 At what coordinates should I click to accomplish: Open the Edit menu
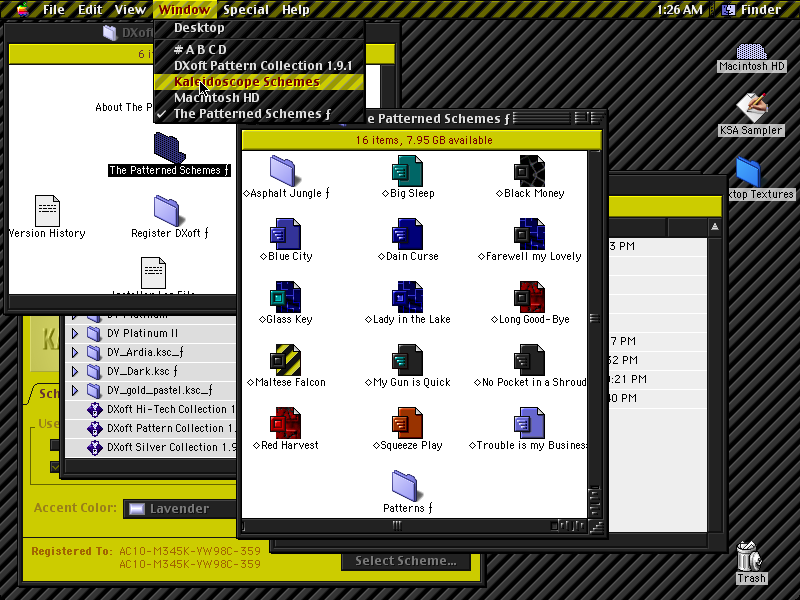pyautogui.click(x=90, y=10)
